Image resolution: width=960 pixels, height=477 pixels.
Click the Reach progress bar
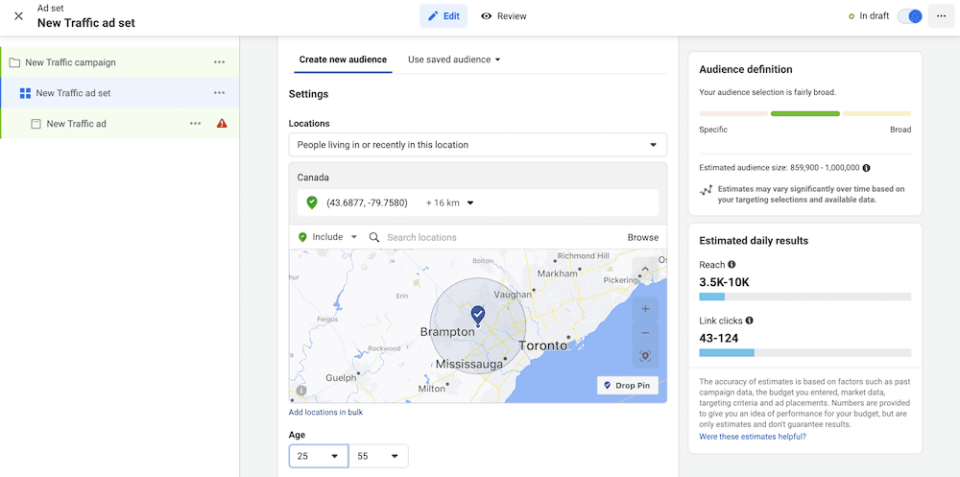[x=805, y=296]
